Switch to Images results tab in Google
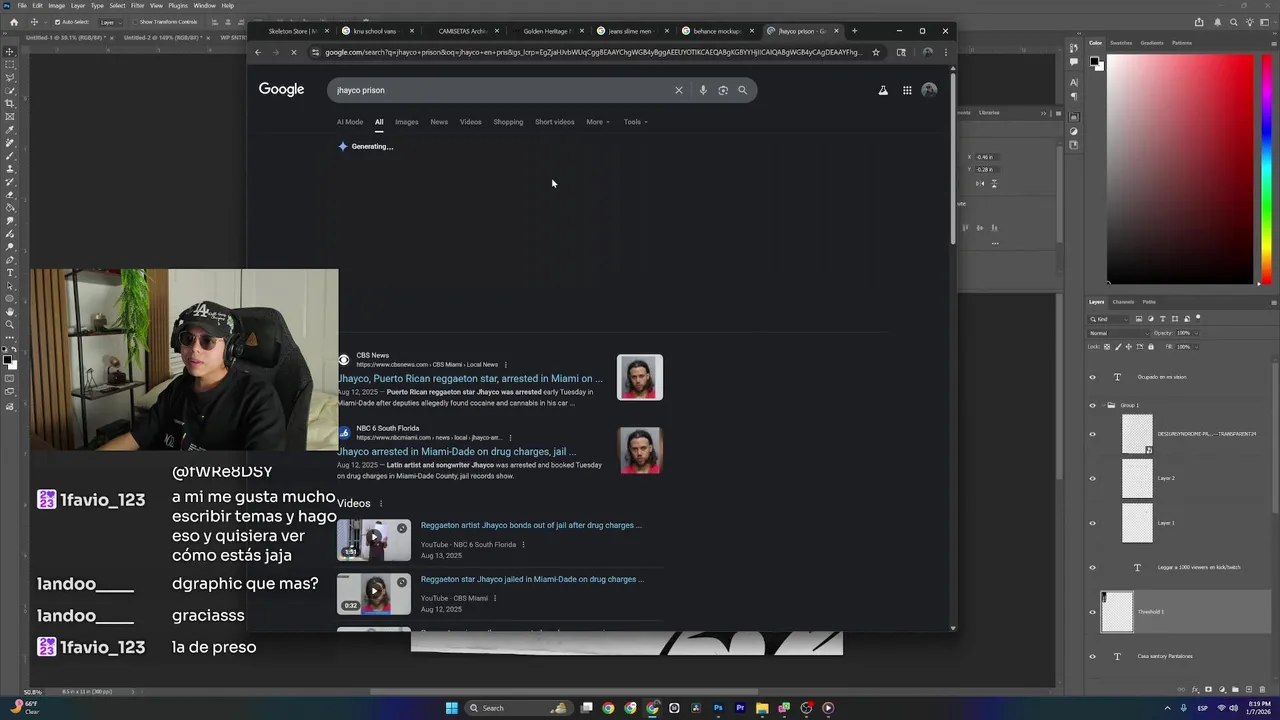The height and width of the screenshot is (720, 1280). (x=406, y=122)
